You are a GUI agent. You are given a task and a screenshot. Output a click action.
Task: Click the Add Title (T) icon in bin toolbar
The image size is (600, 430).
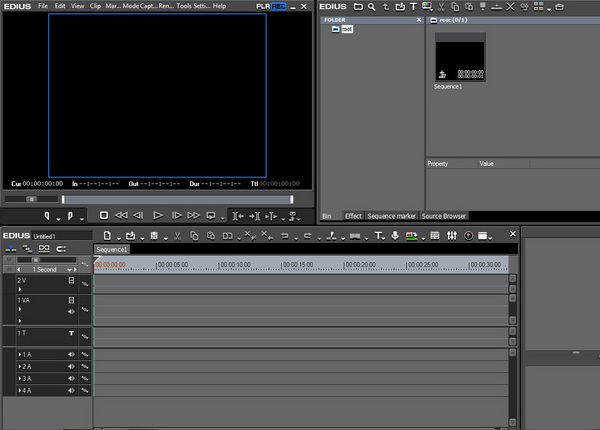[412, 7]
